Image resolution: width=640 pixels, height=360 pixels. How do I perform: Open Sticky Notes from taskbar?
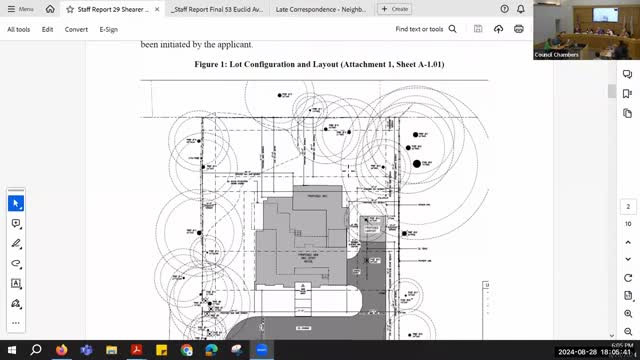tap(162, 350)
